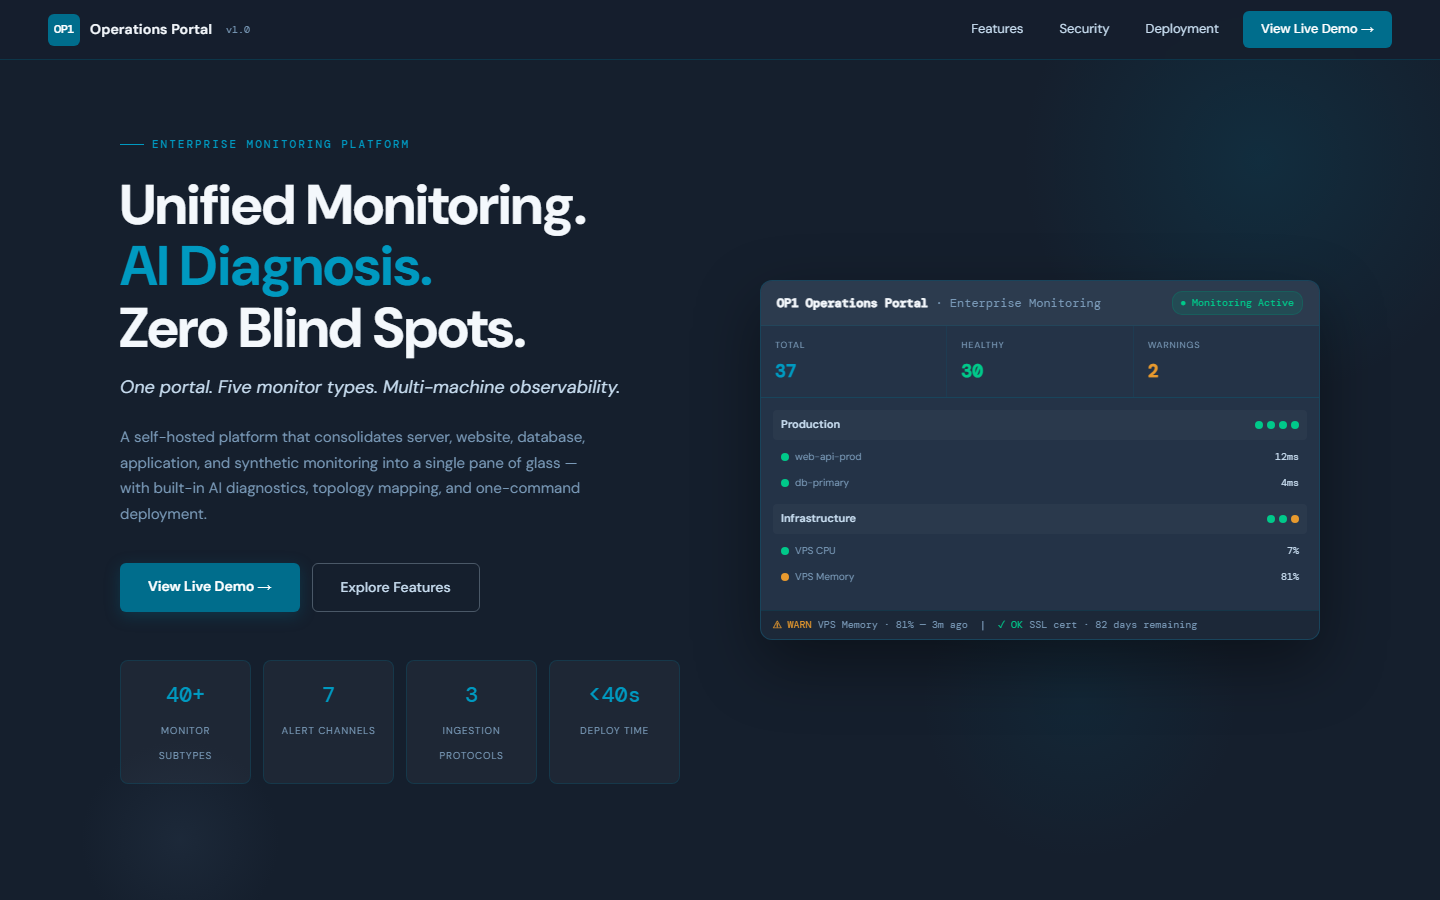Image resolution: width=1440 pixels, height=900 pixels.
Task: Select the web-api-prod row
Action: click(1040, 457)
